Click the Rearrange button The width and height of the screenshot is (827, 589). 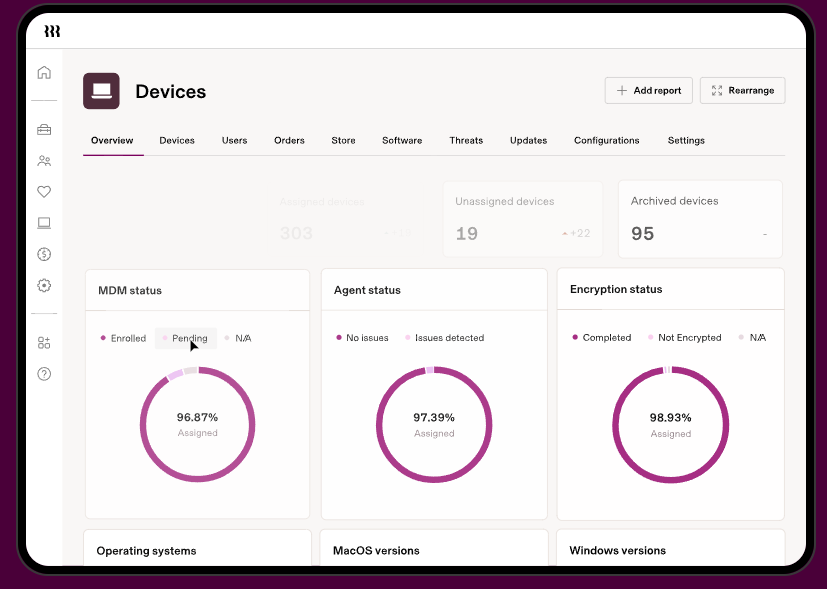point(742,90)
